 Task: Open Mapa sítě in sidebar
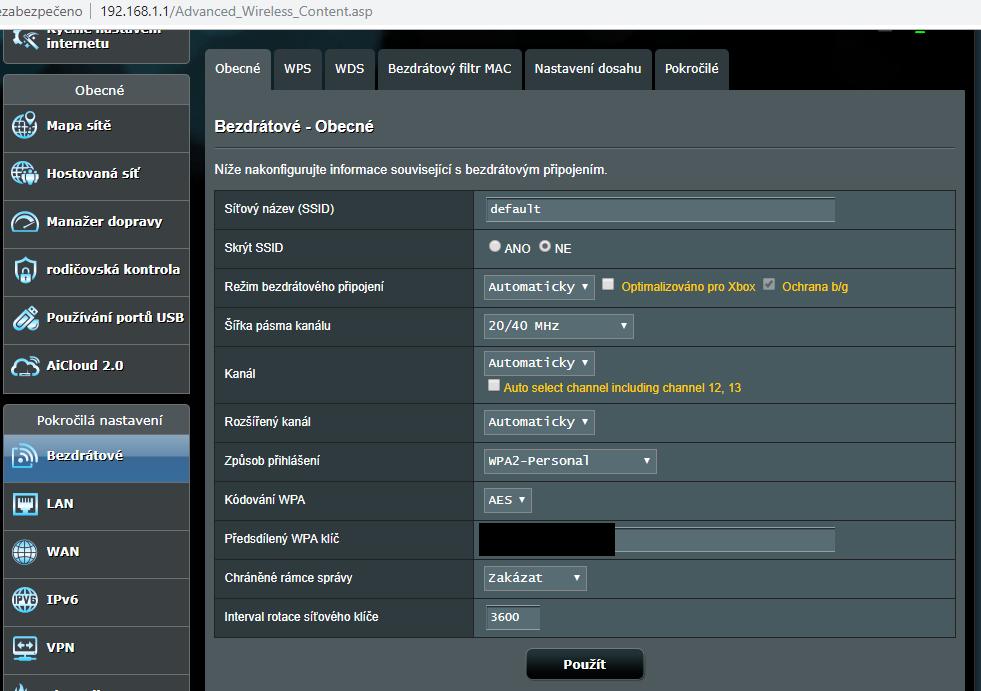point(96,126)
